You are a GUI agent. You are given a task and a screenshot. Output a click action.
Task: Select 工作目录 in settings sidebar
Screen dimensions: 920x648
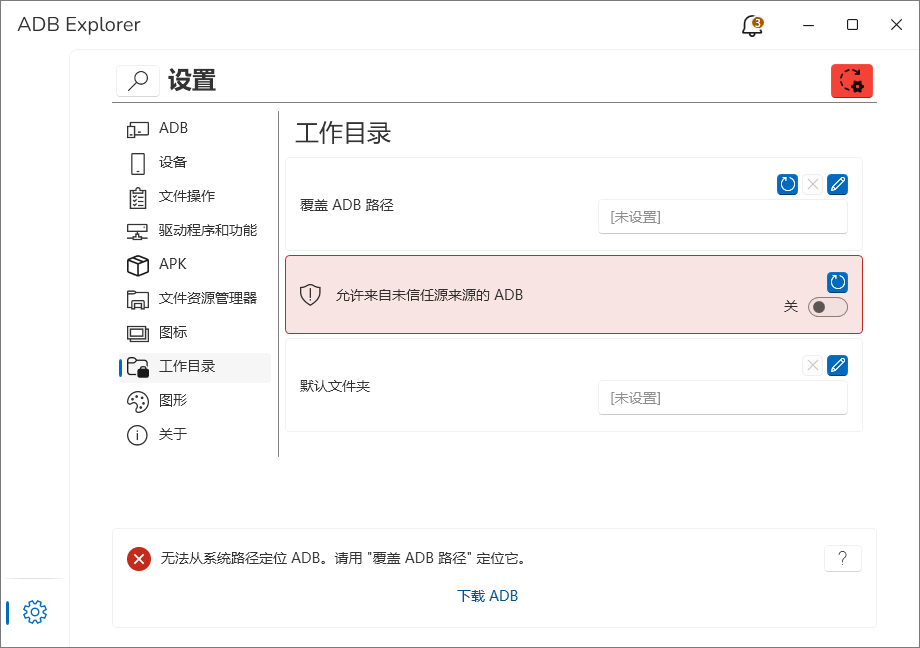point(195,367)
